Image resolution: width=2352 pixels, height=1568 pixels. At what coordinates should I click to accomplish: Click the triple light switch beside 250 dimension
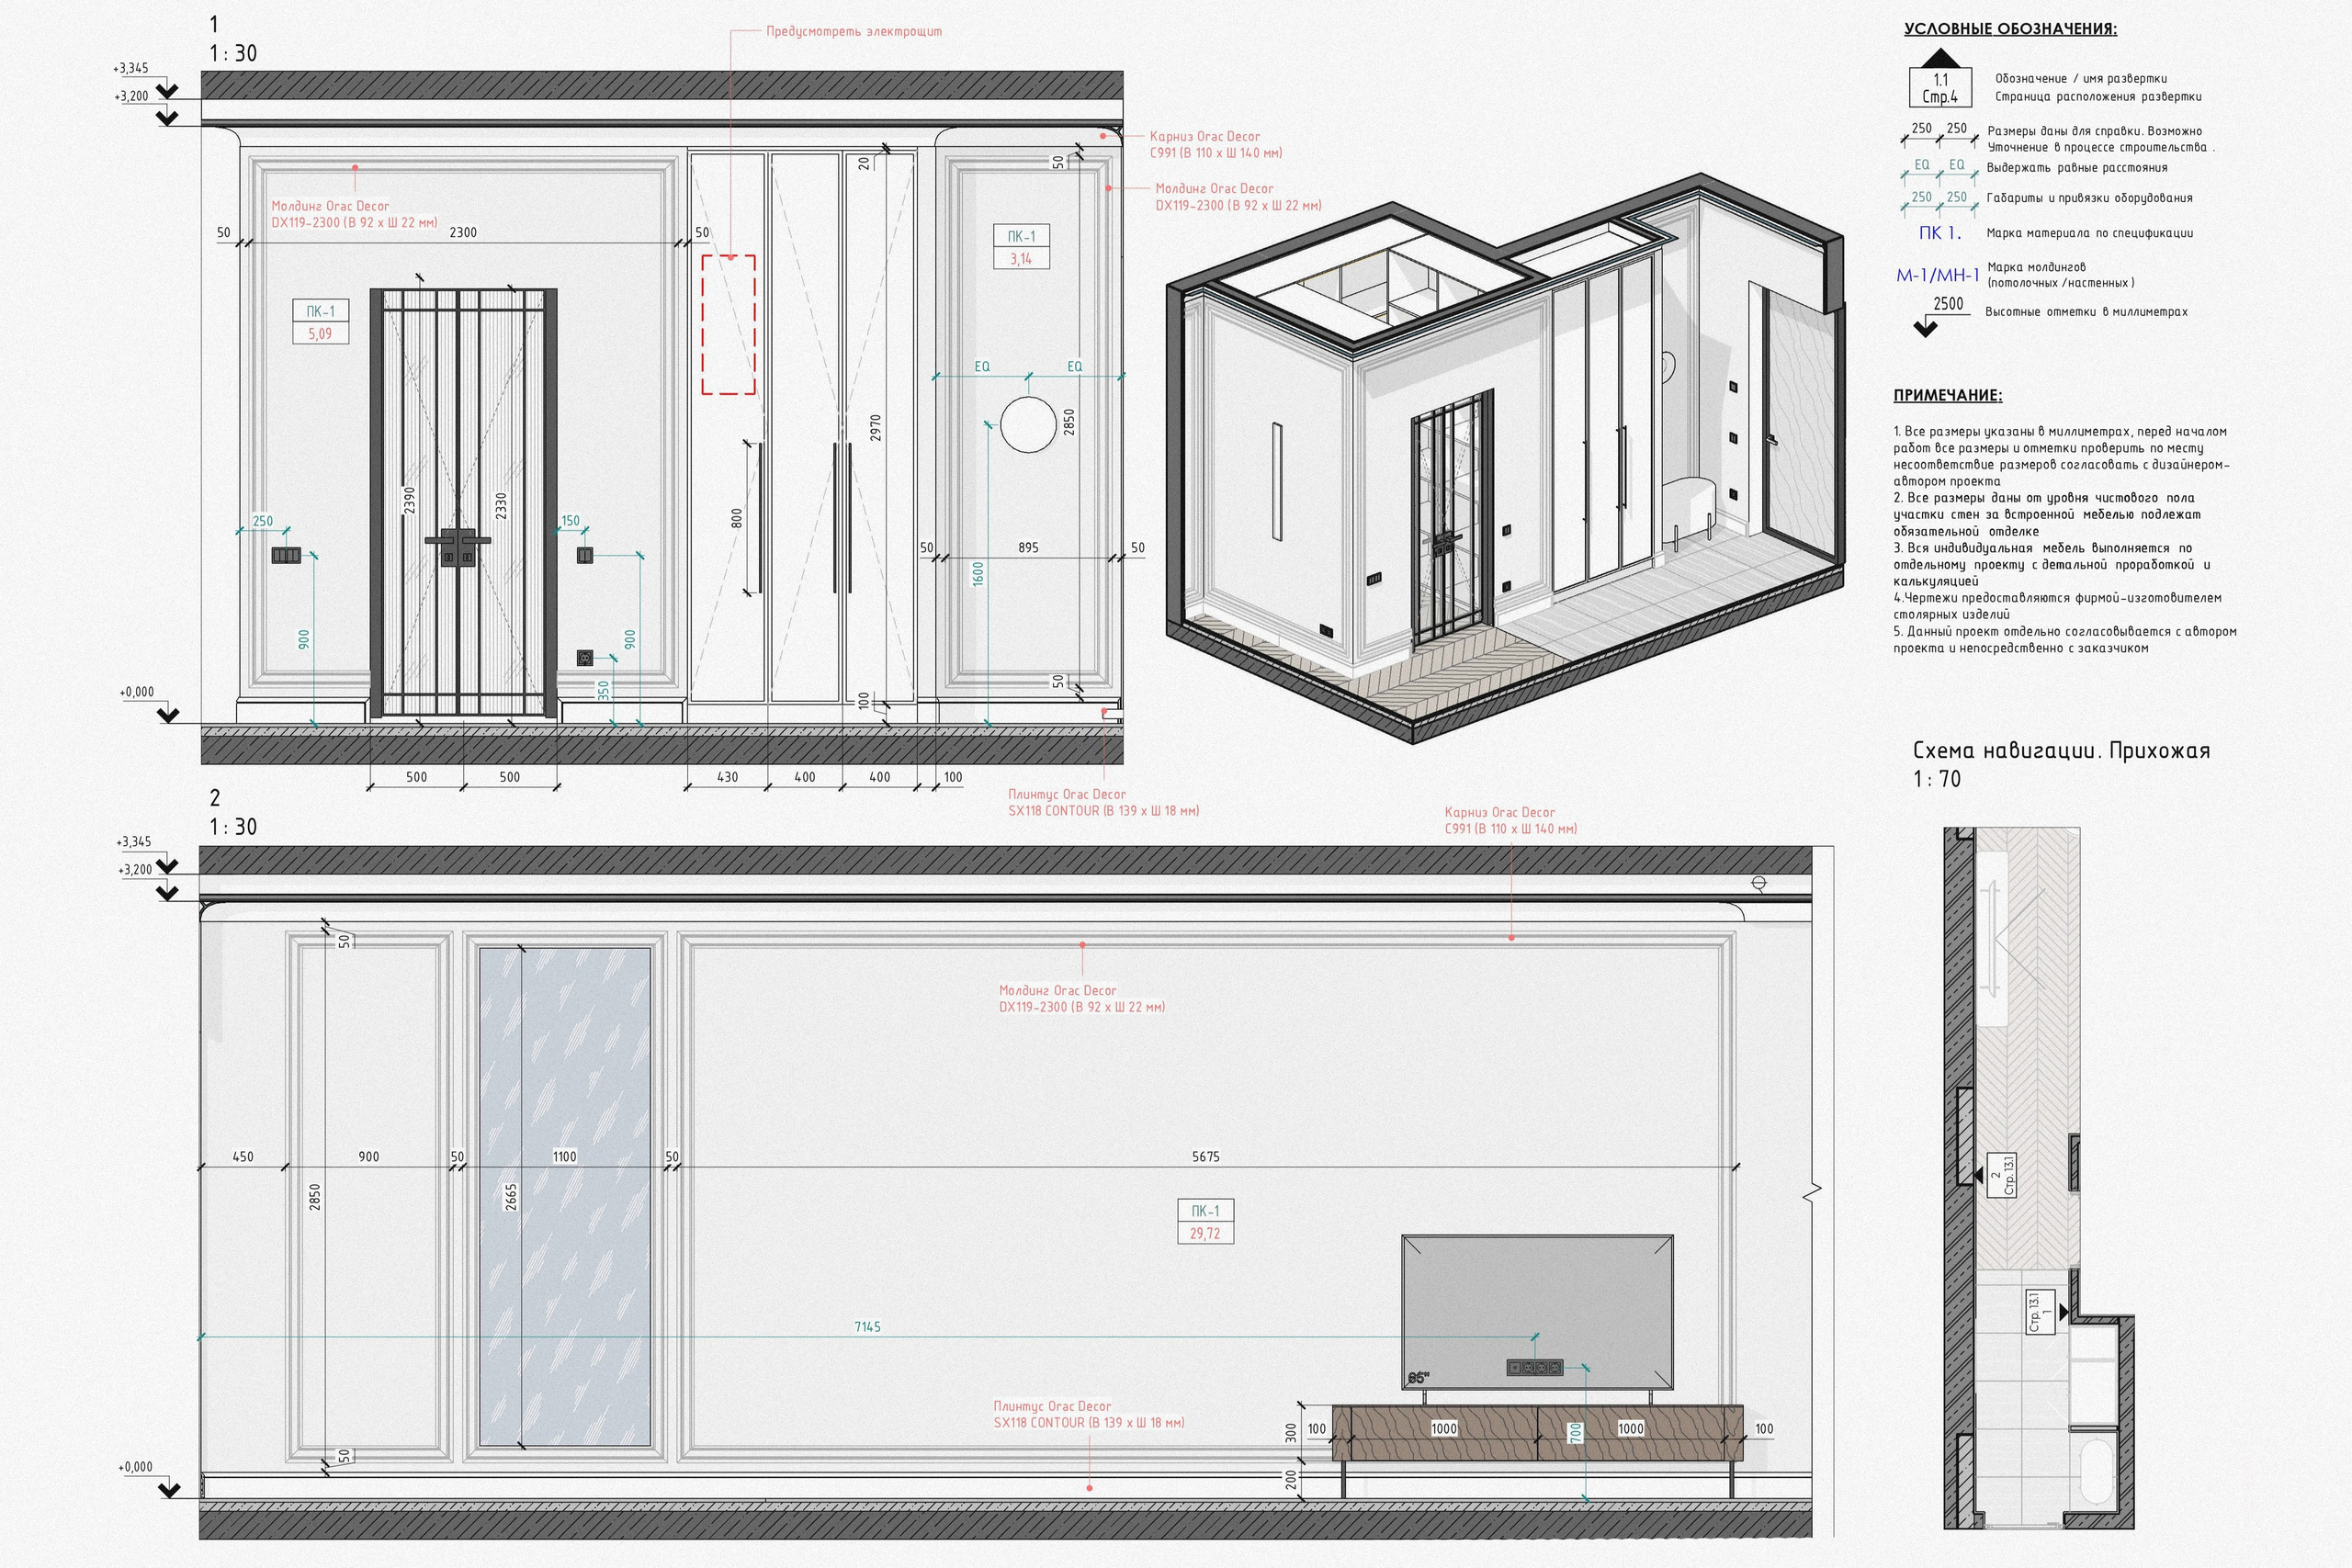point(285,555)
